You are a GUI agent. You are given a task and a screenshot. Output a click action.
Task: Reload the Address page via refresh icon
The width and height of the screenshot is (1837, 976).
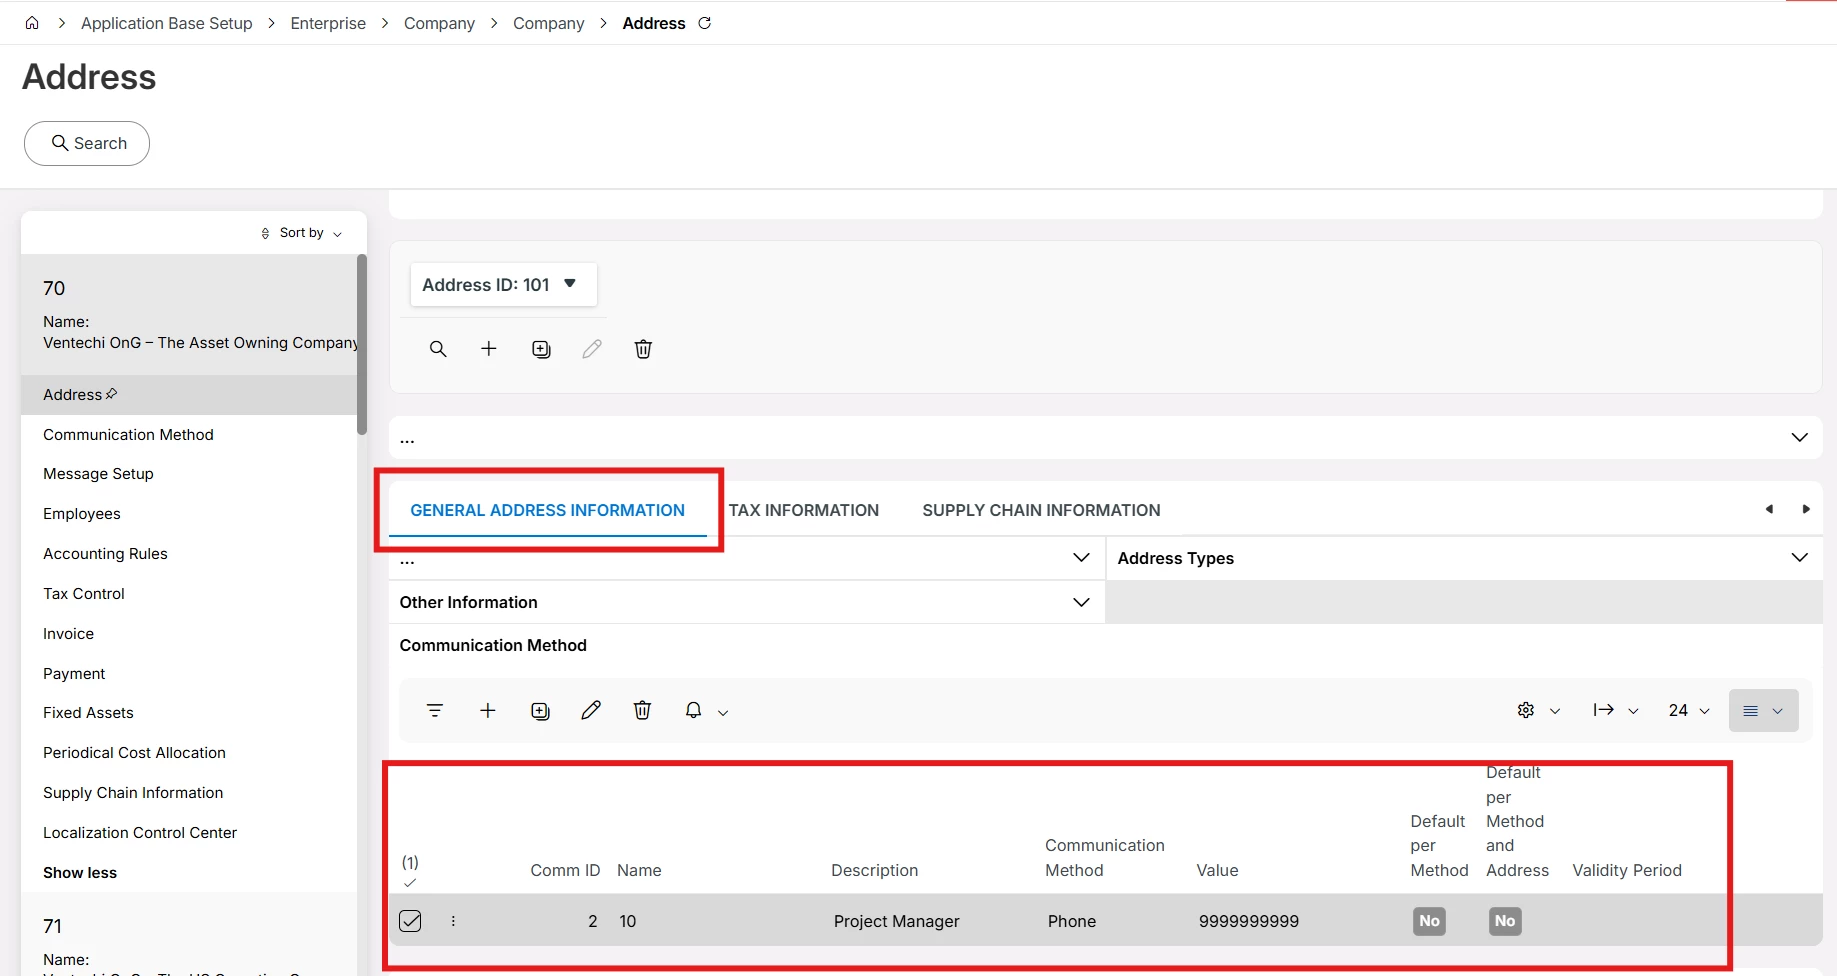click(705, 23)
